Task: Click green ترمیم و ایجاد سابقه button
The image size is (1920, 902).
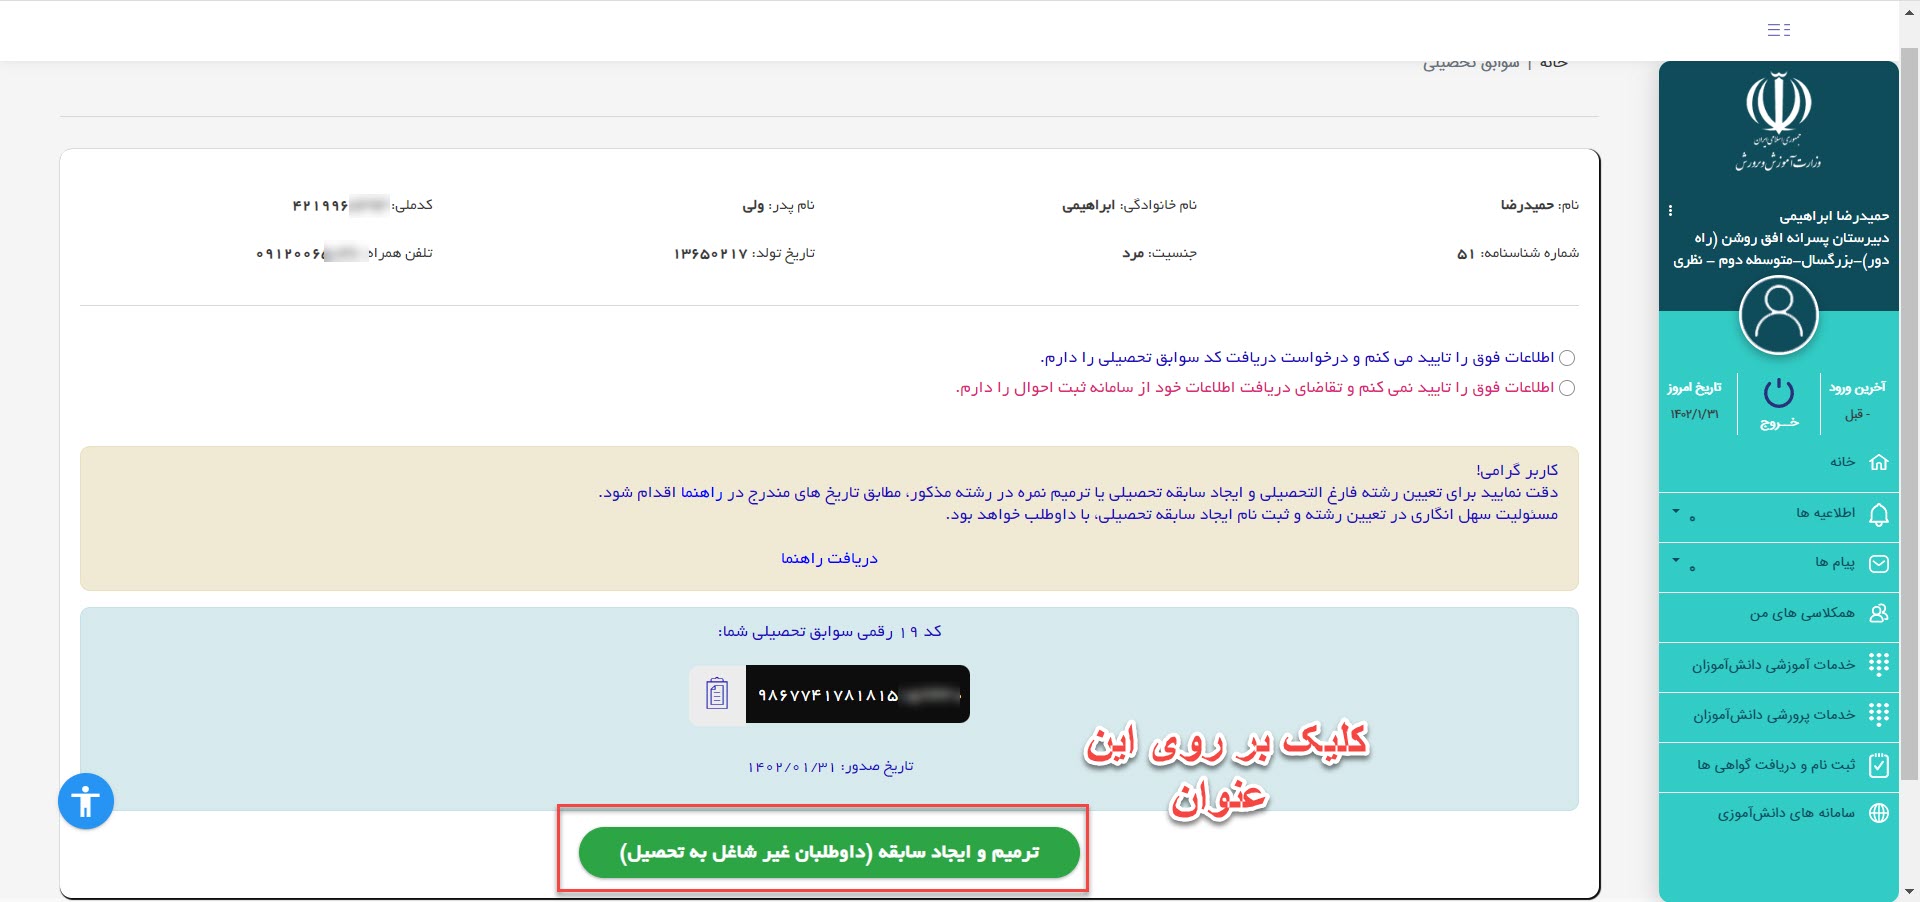Action: pos(829,852)
